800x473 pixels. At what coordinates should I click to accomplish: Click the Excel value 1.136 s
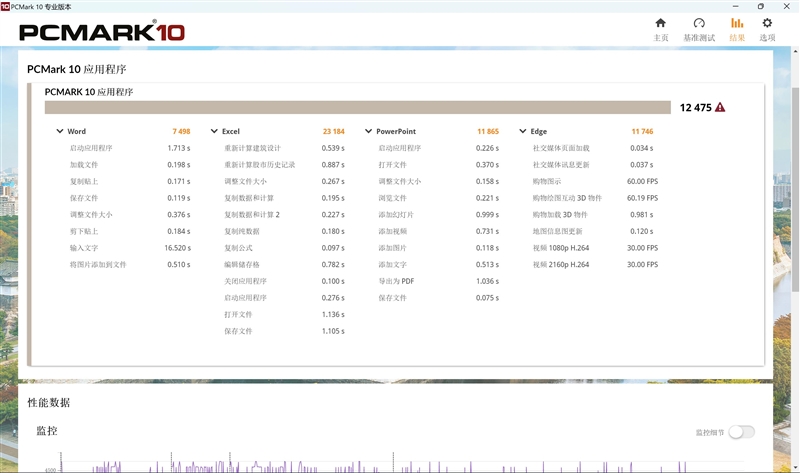(333, 314)
